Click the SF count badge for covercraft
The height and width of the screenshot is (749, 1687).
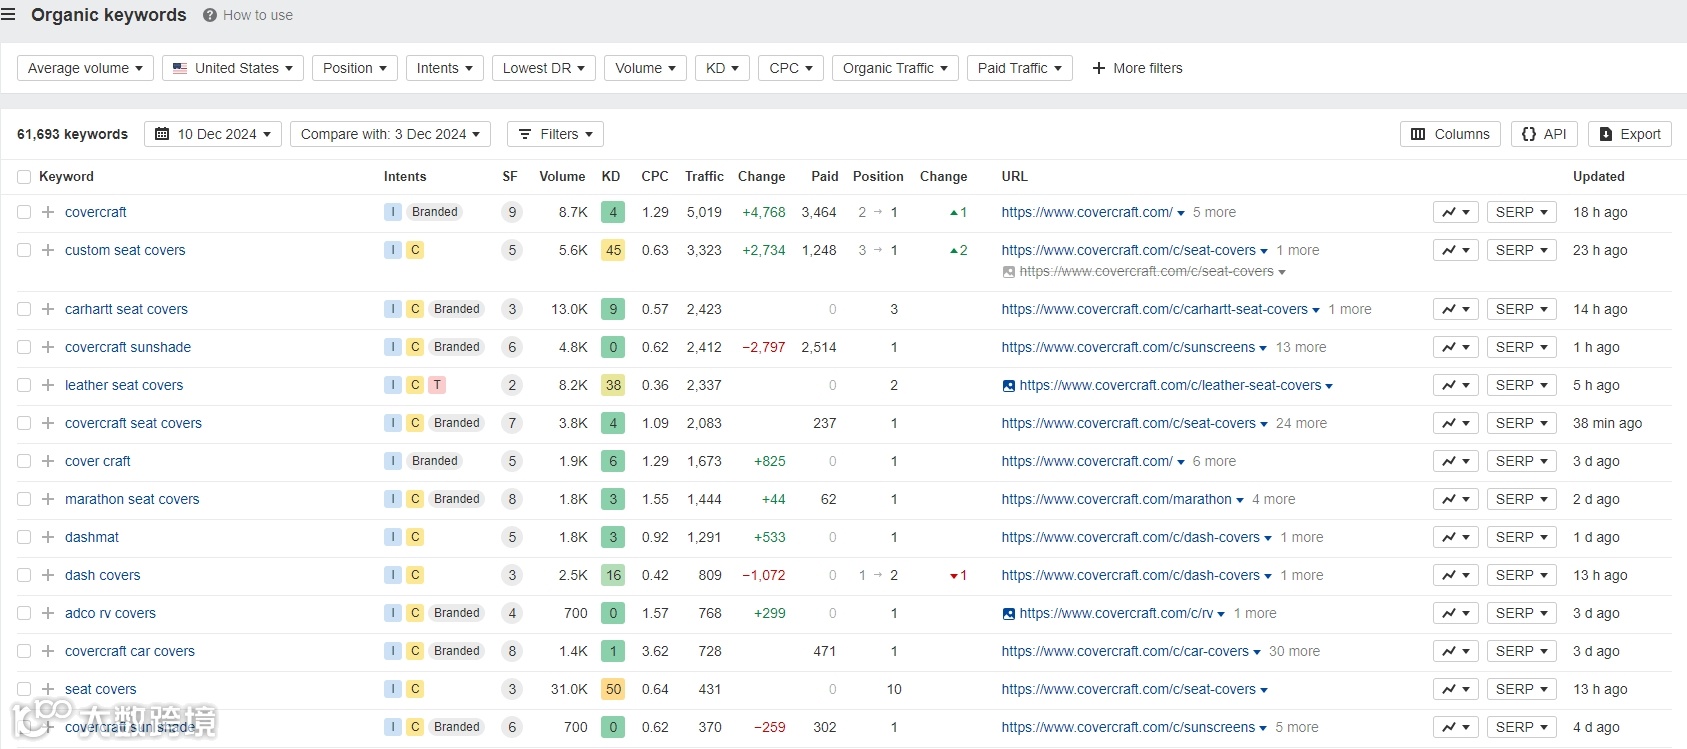[x=512, y=212]
